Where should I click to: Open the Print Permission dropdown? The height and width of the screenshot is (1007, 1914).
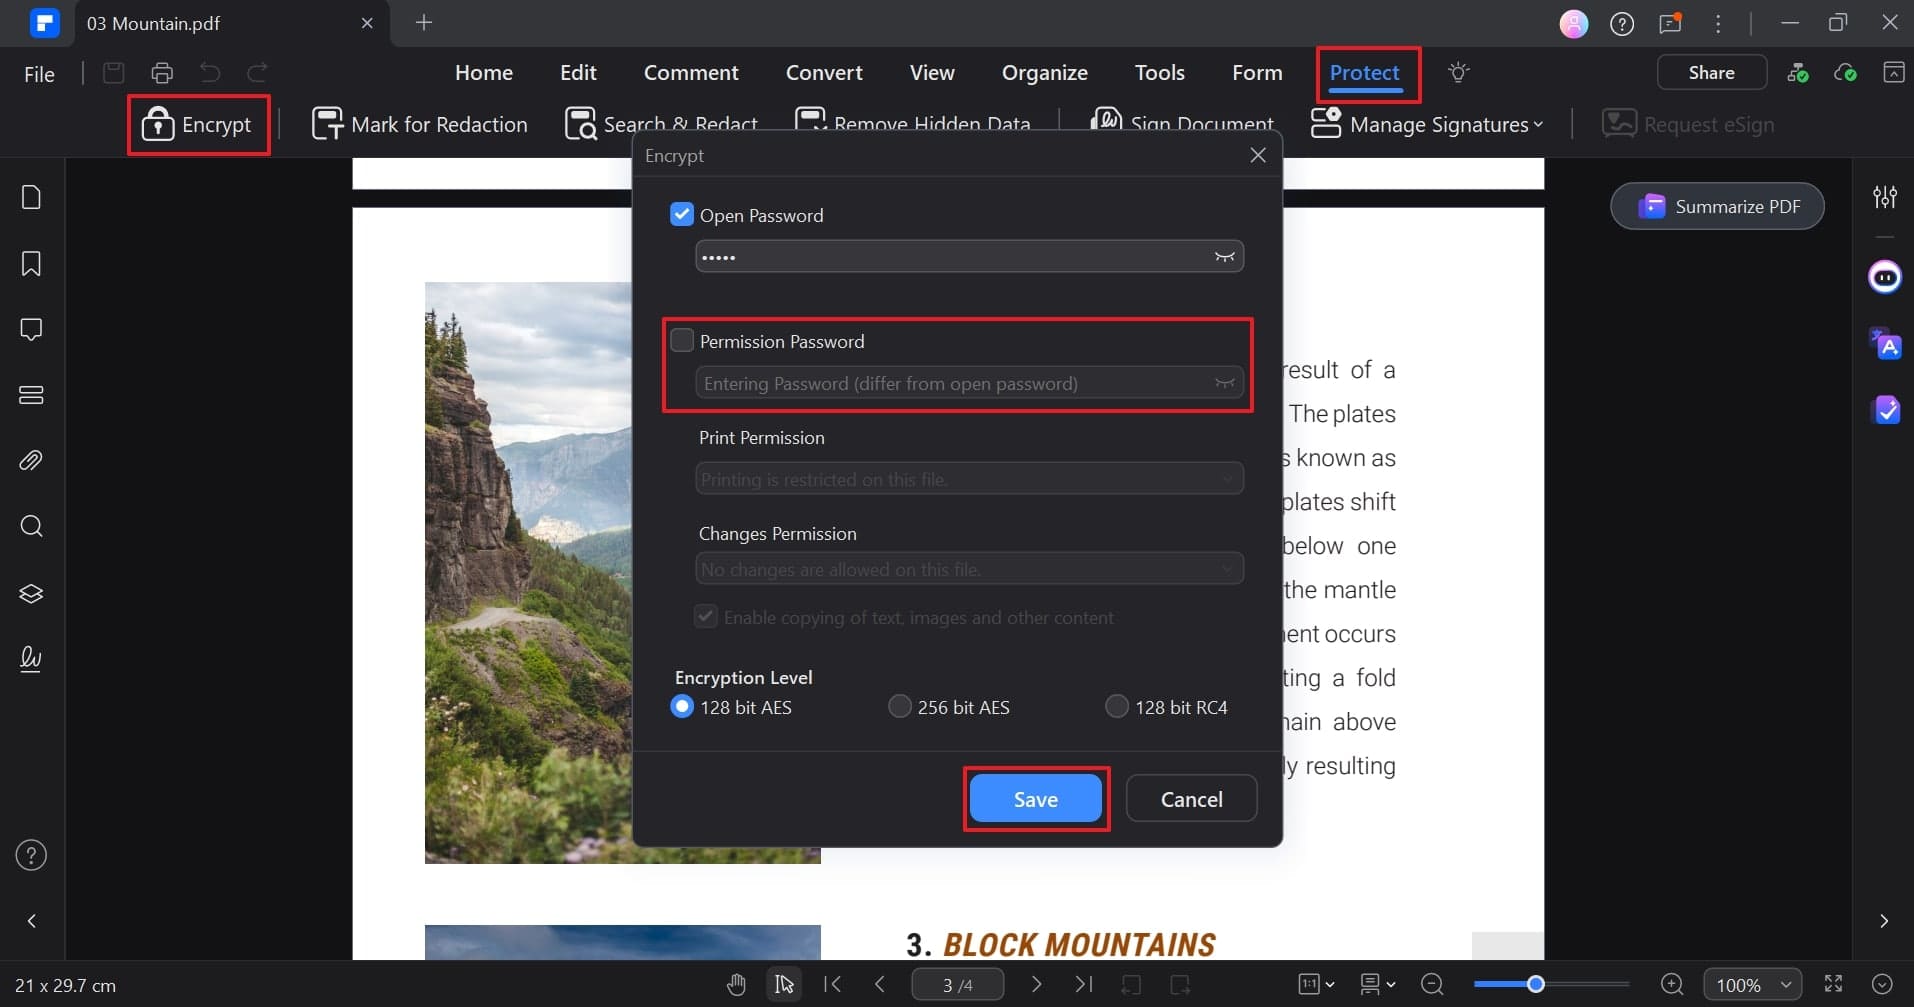969,479
